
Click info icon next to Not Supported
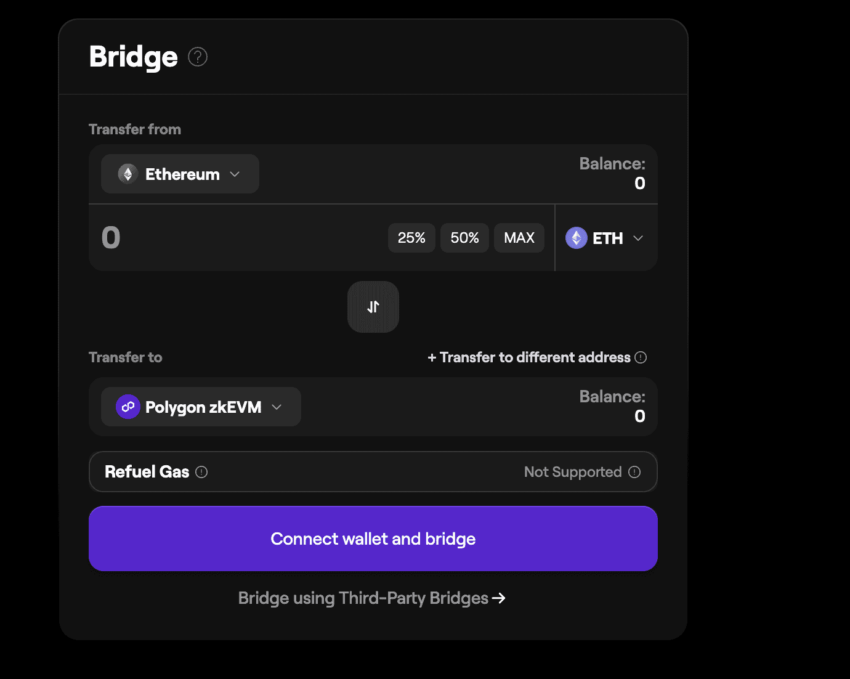634,472
